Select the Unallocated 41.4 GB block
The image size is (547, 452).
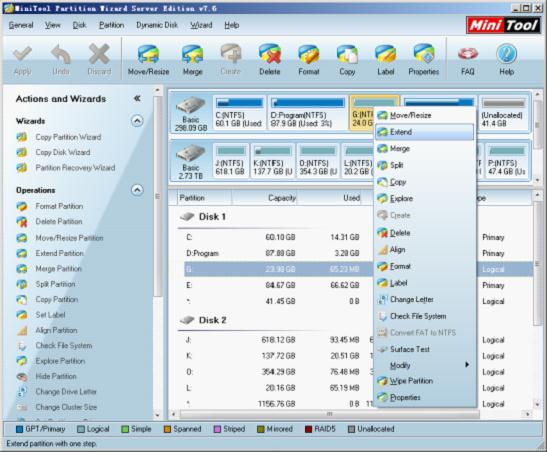[x=504, y=113]
